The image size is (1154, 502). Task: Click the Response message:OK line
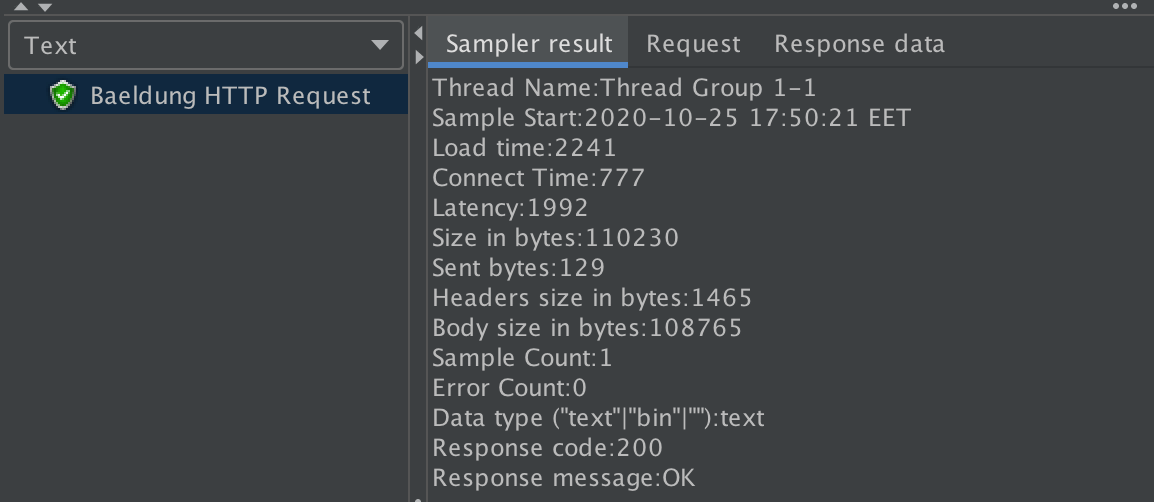coord(563,478)
